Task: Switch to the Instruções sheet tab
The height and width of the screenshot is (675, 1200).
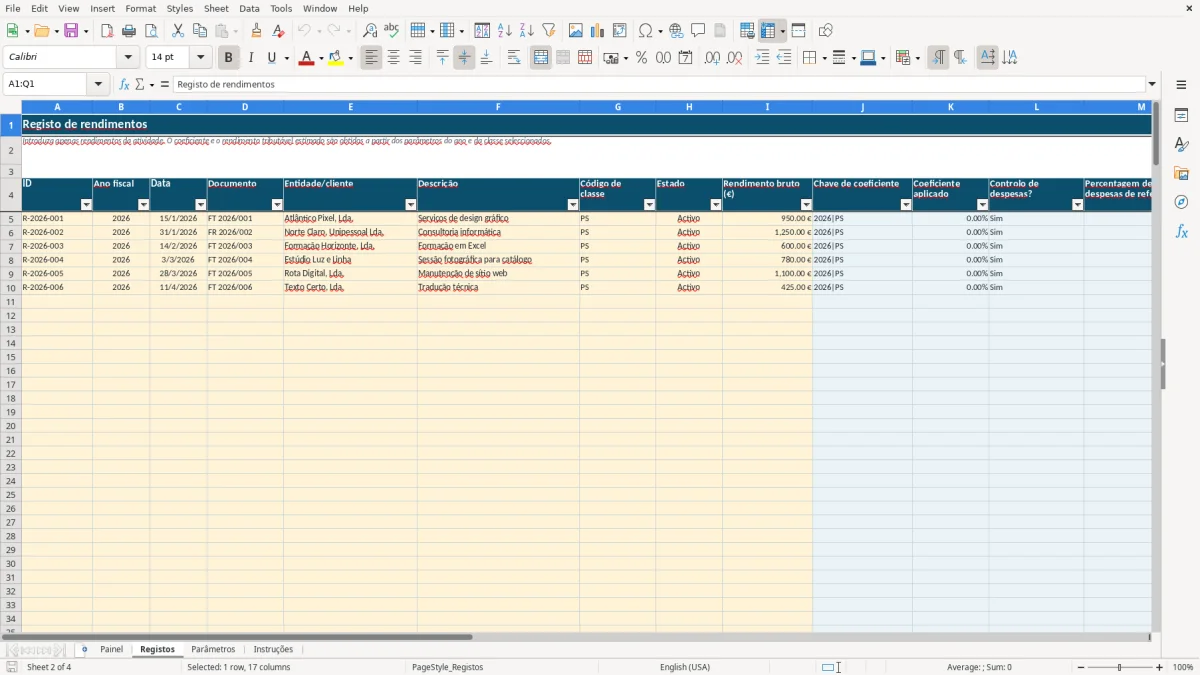Action: 273,650
